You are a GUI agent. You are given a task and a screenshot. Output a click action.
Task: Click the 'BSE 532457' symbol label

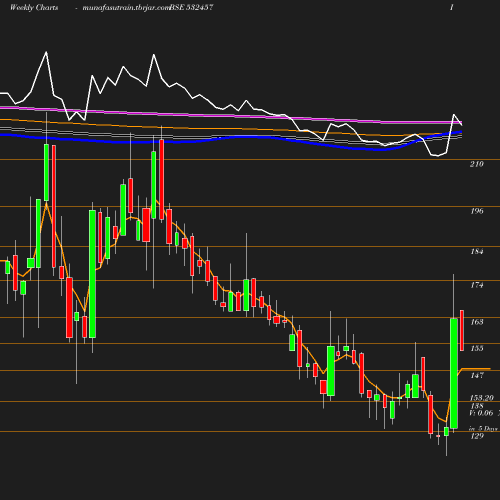click(191, 7)
